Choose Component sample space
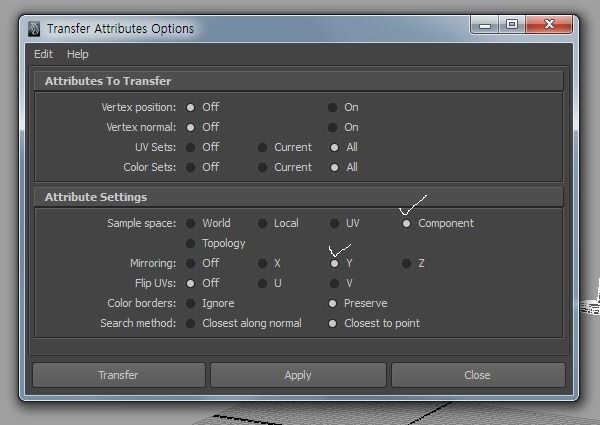 tap(406, 223)
